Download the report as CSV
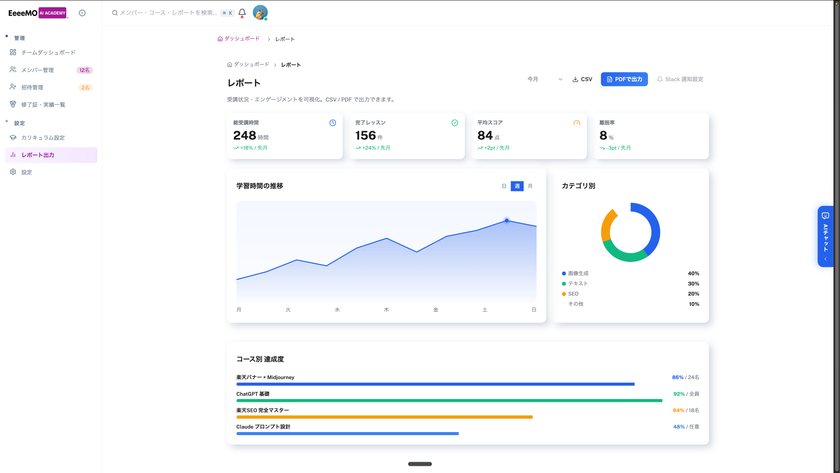This screenshot has width=840, height=473. pyautogui.click(x=582, y=79)
